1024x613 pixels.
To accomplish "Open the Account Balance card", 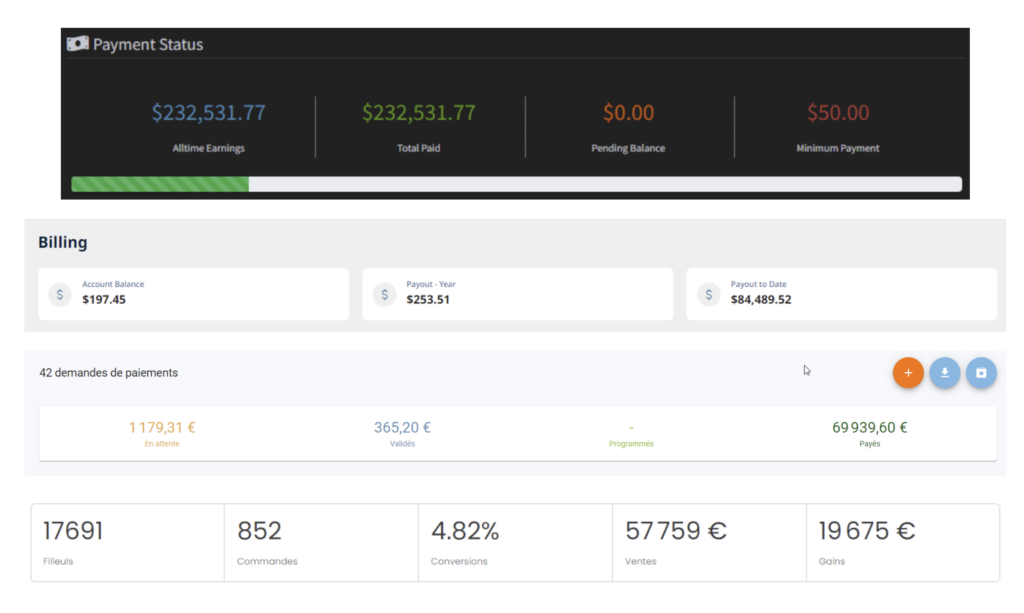I will [193, 294].
